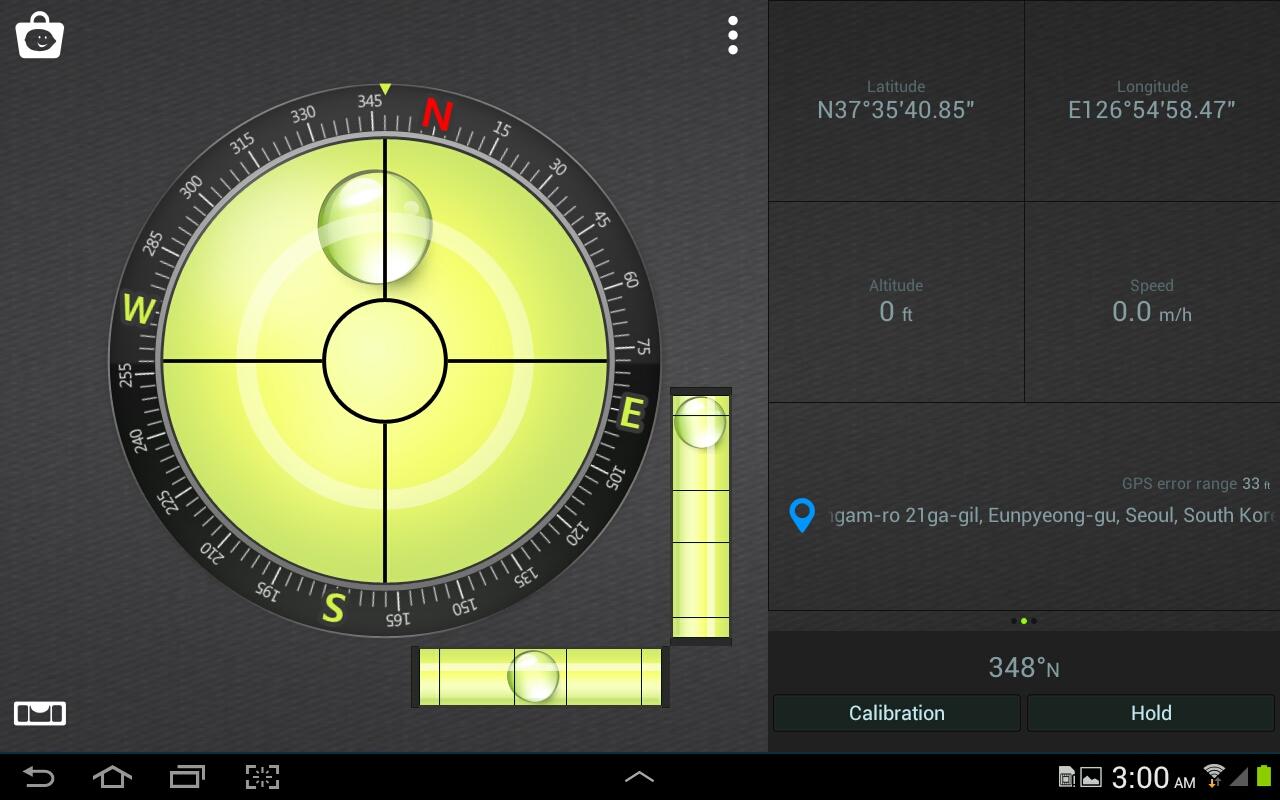Select the Latitude info panel

point(895,100)
